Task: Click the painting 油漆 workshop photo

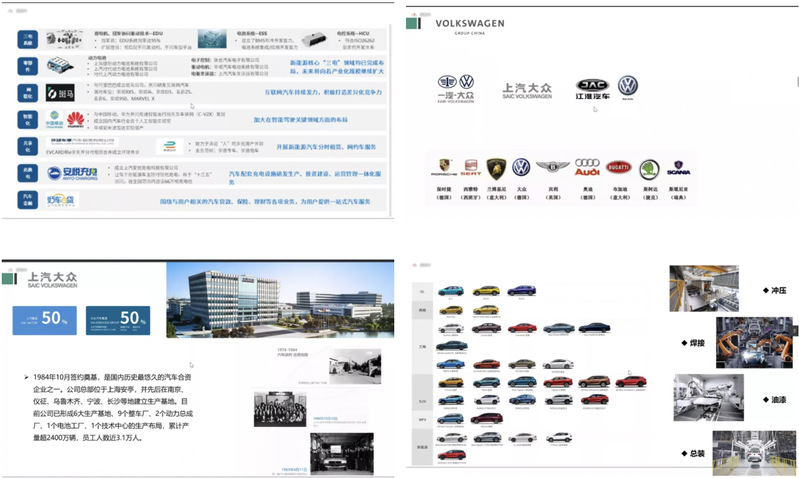Action: pos(708,397)
